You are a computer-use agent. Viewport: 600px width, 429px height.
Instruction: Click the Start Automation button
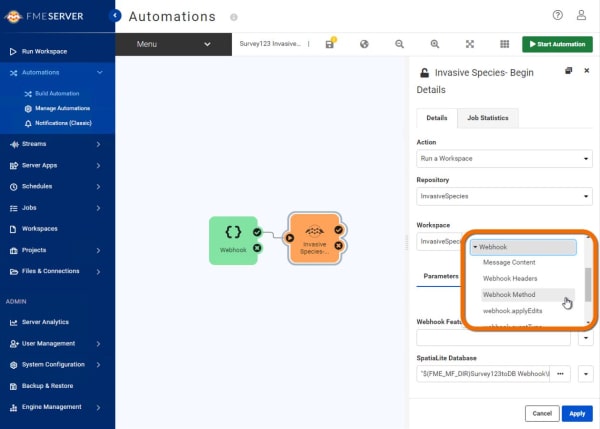pyautogui.click(x=557, y=44)
